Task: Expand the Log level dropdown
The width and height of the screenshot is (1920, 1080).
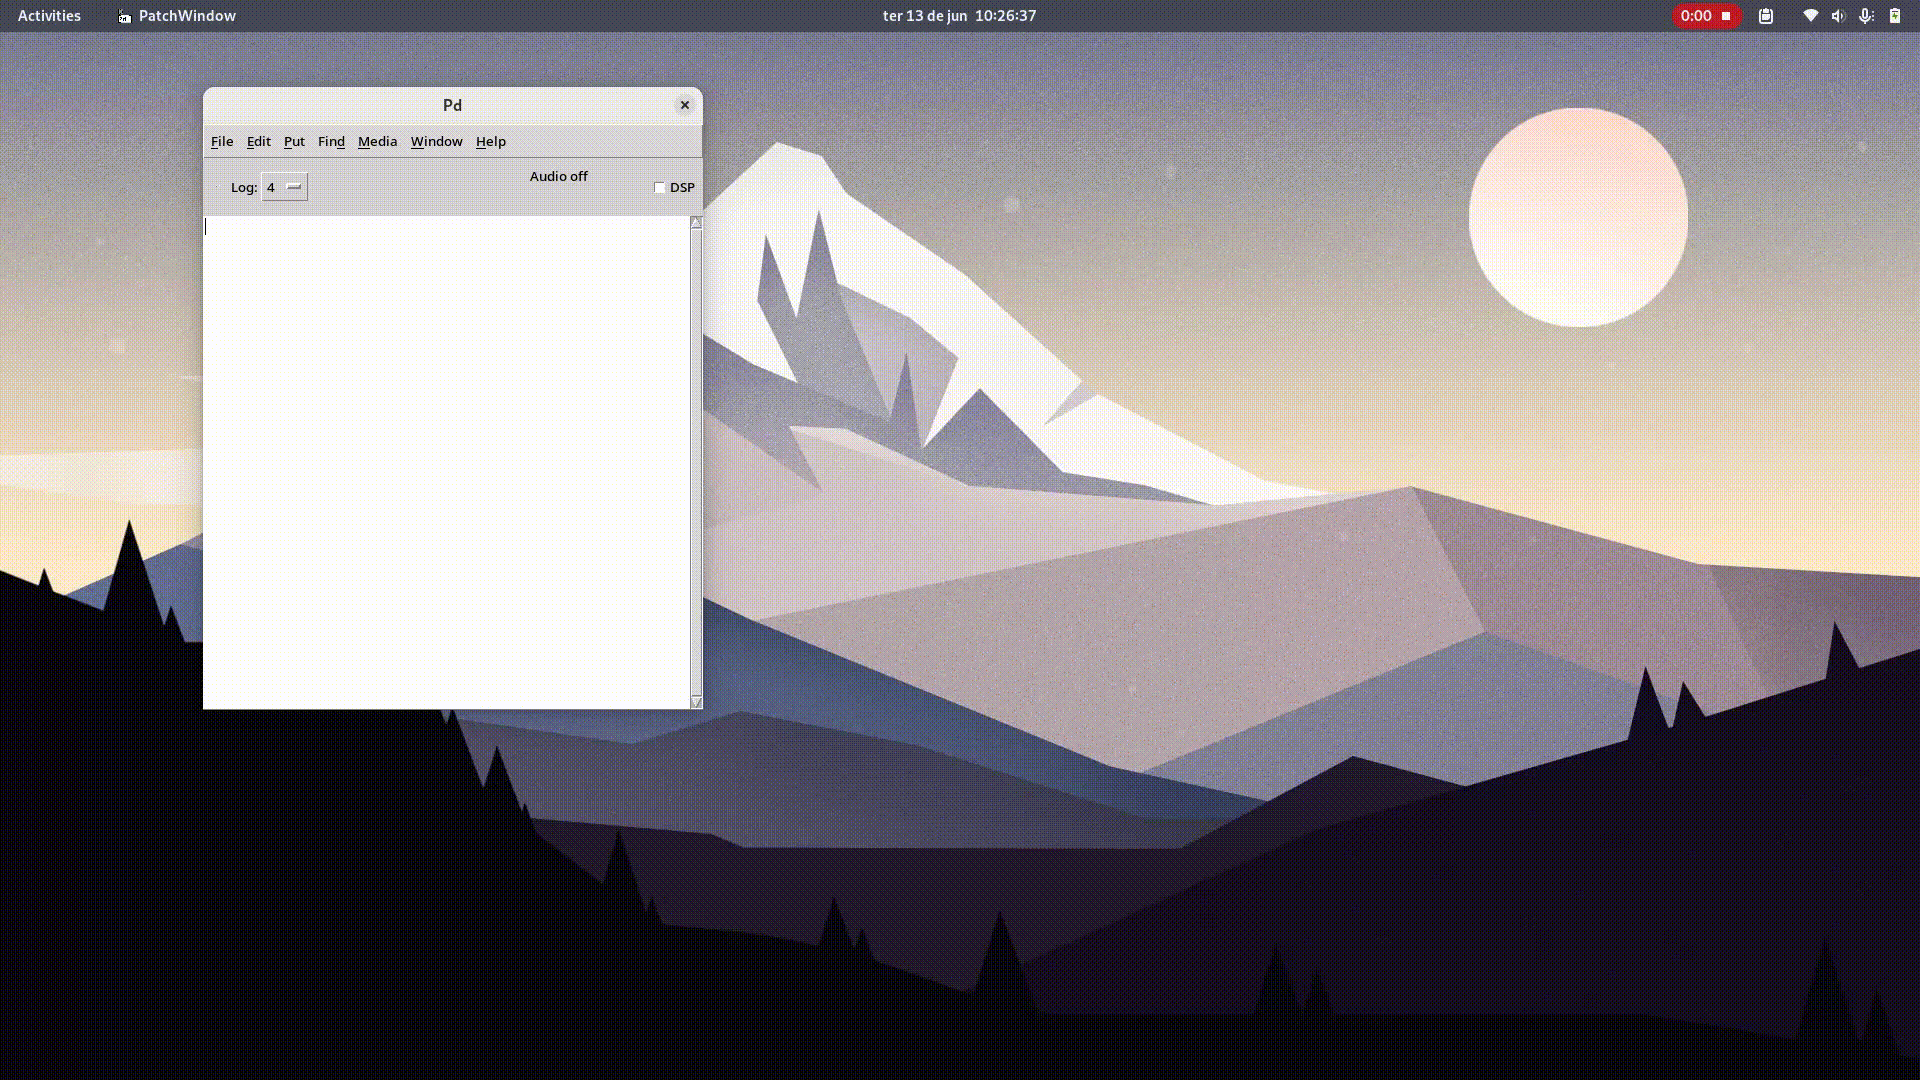Action: point(284,187)
